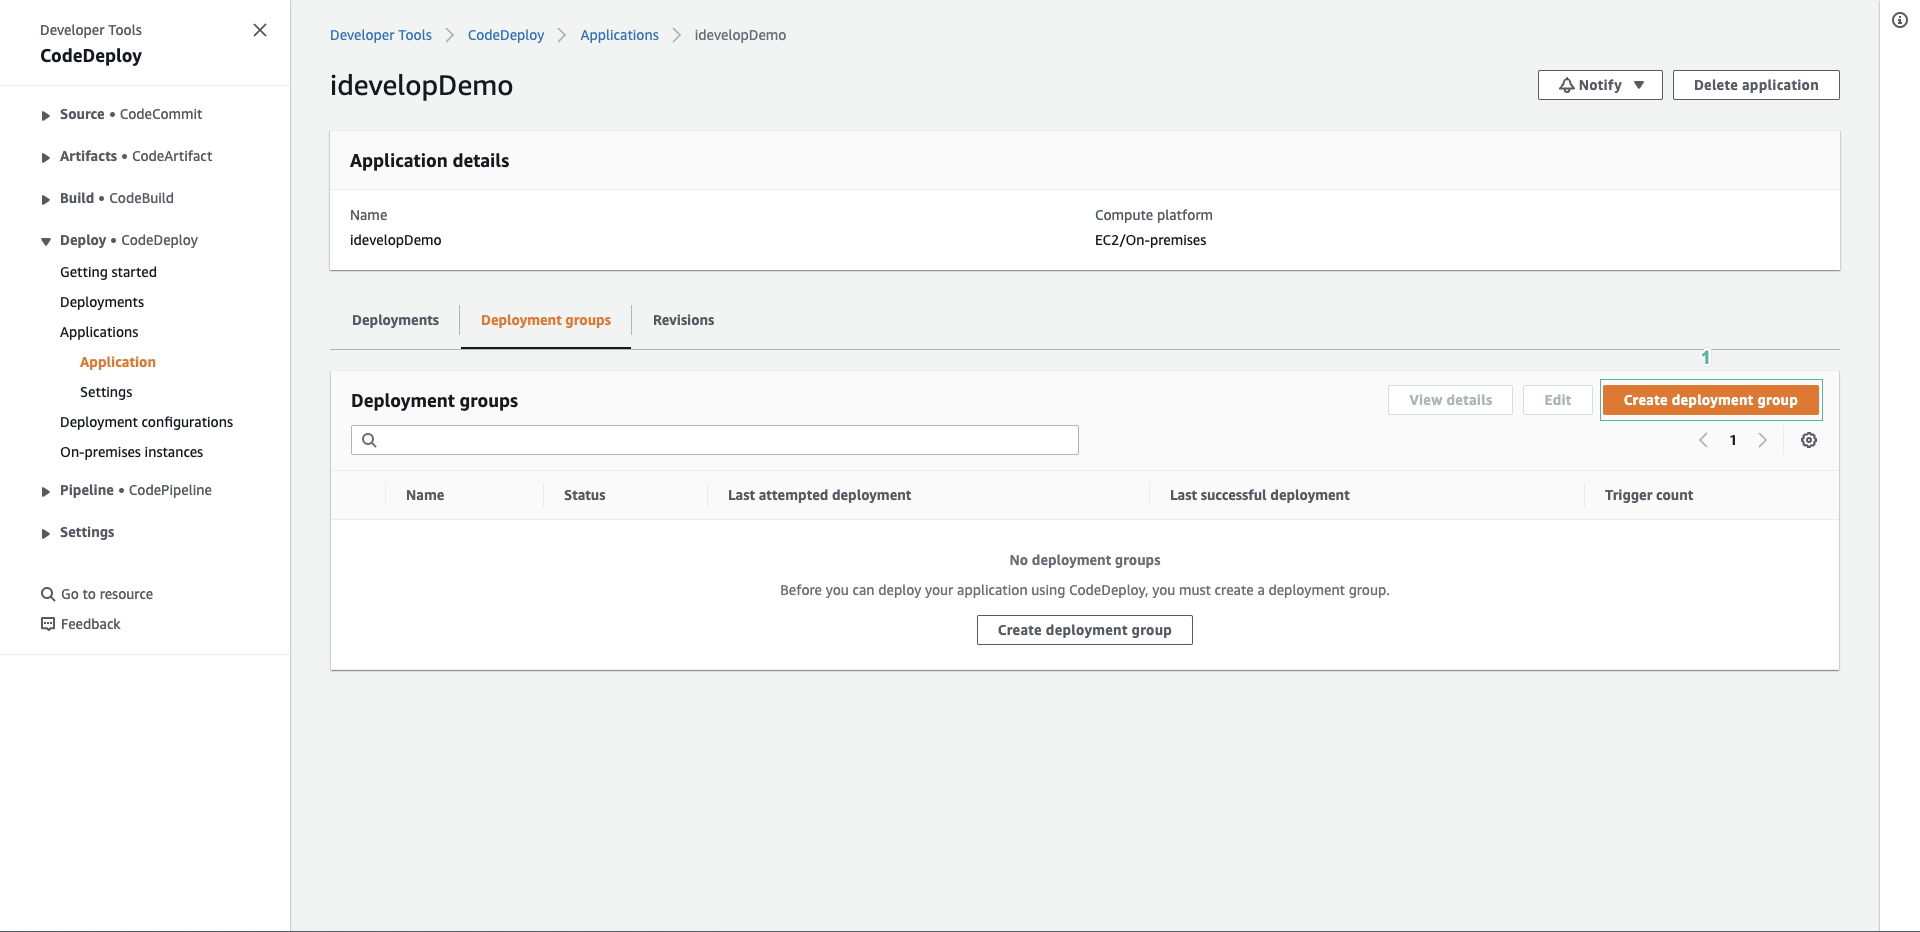Open On-premises instances in sidebar
Image resolution: width=1920 pixels, height=932 pixels.
131,452
